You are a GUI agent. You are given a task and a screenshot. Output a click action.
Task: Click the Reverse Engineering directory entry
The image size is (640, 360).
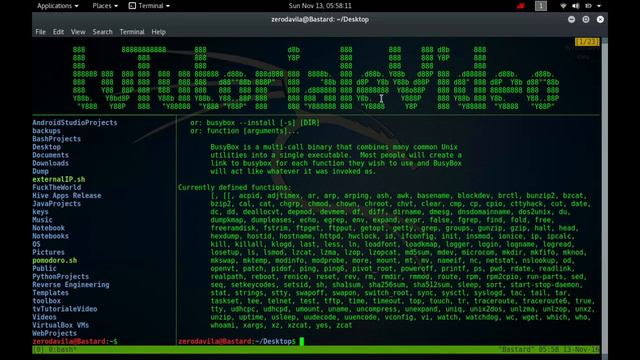coord(71,284)
